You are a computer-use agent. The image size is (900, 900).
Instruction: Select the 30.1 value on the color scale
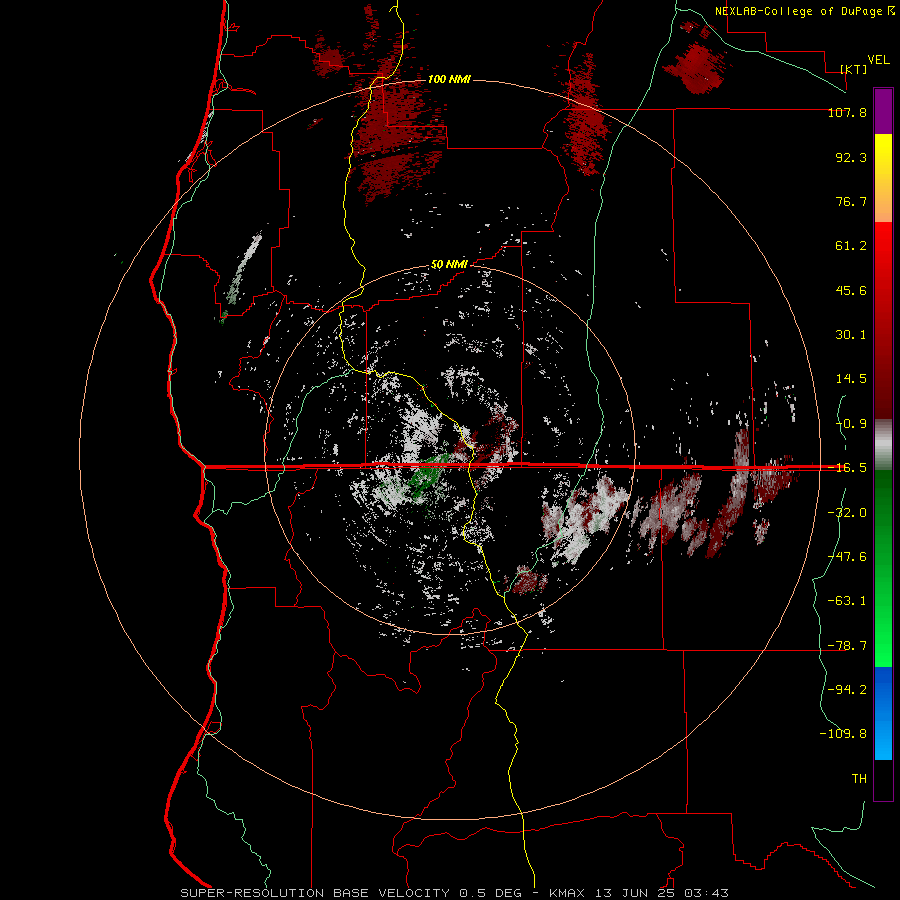point(851,335)
